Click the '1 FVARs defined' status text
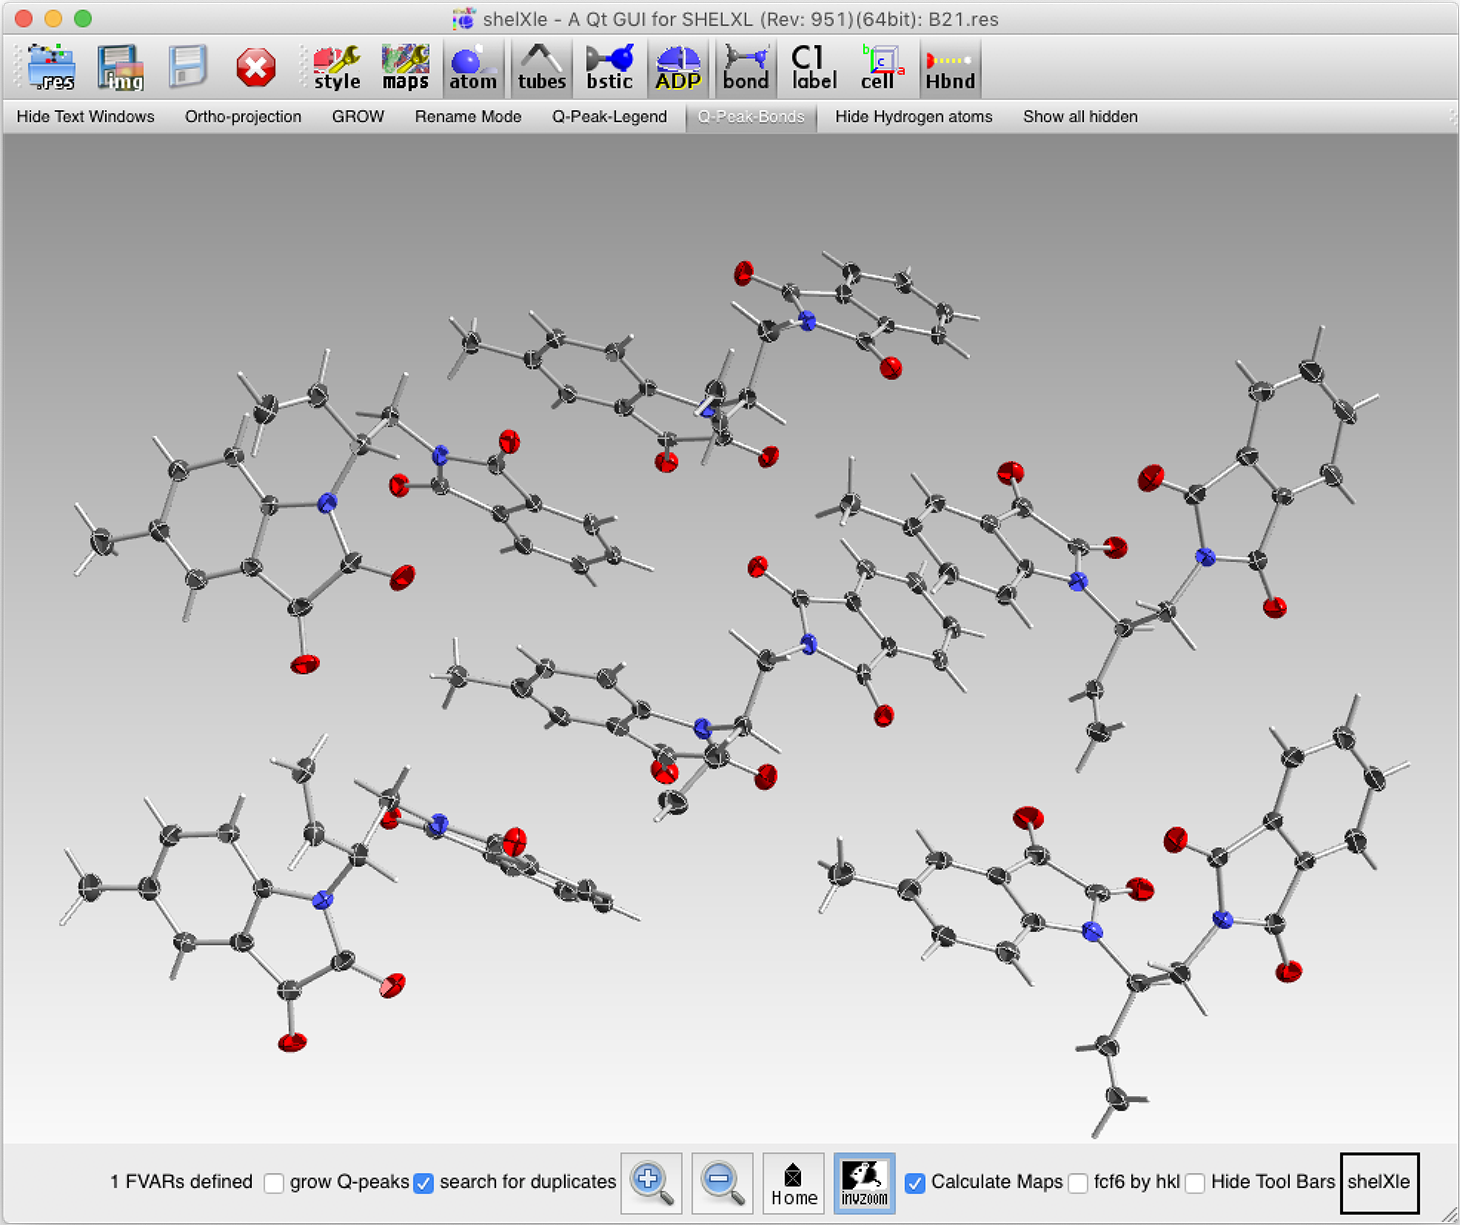The width and height of the screenshot is (1460, 1225). (181, 1182)
